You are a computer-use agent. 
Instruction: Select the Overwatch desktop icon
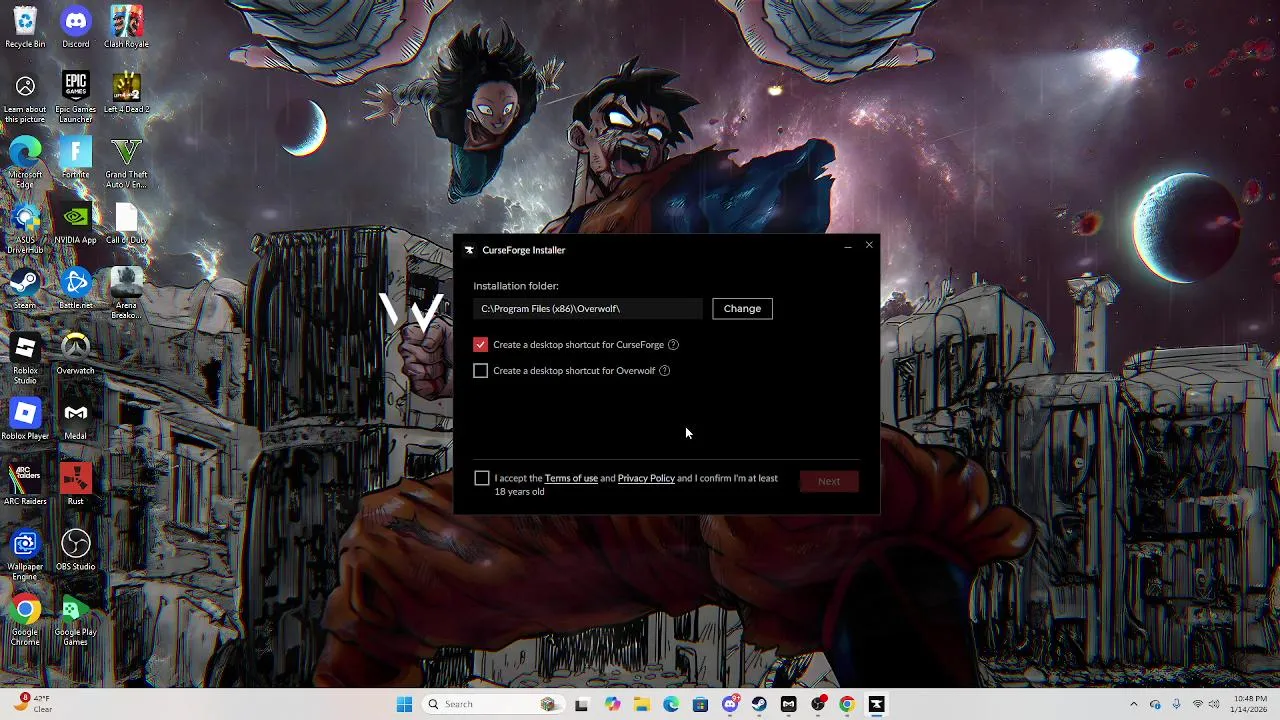(76, 355)
